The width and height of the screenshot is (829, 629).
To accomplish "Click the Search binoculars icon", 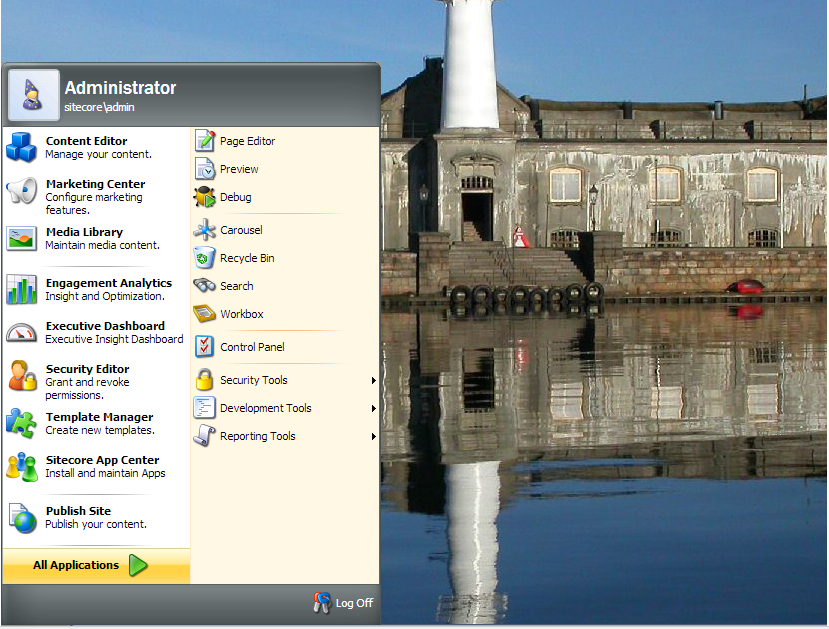I will (x=205, y=285).
